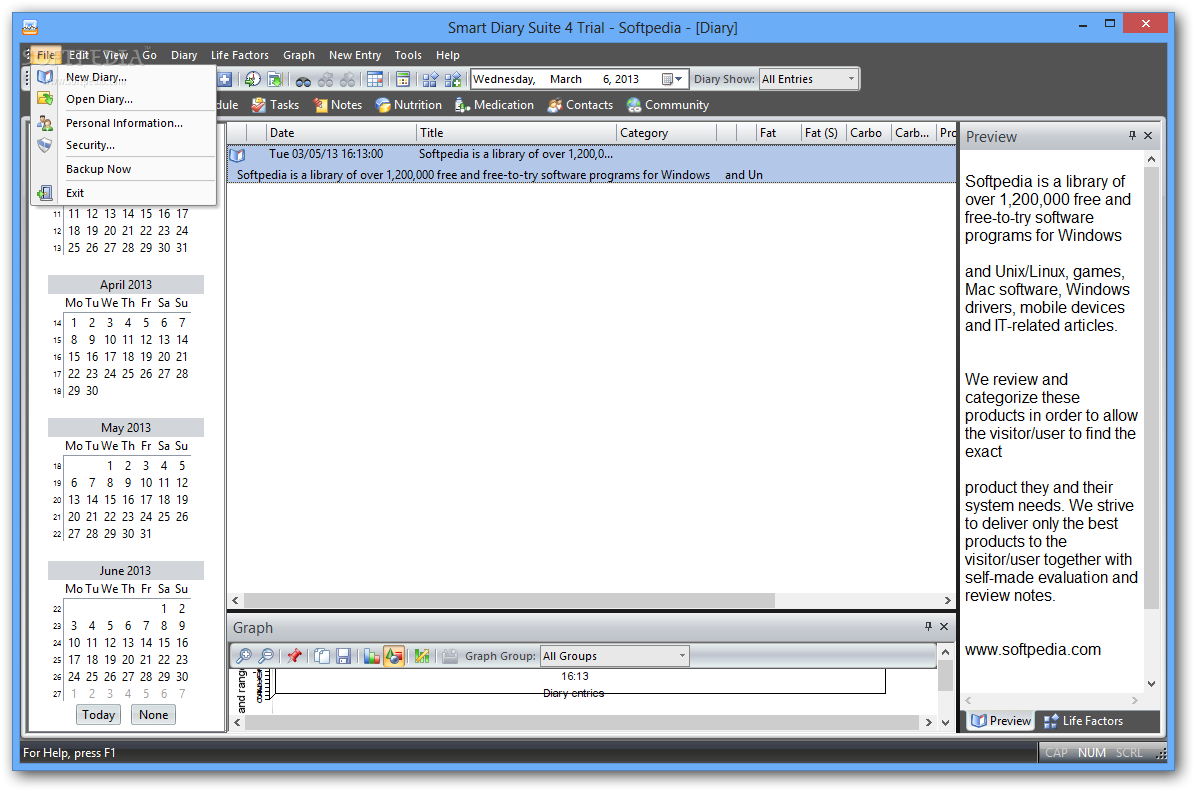Click the Carbo column header
Viewport: 1195px width, 791px height.
[868, 133]
